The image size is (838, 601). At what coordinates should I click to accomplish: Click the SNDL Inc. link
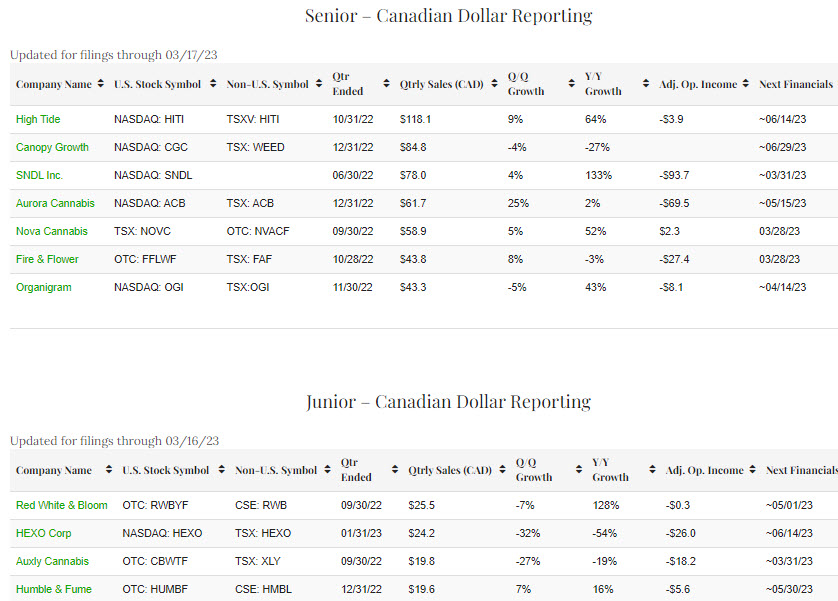tap(40, 175)
